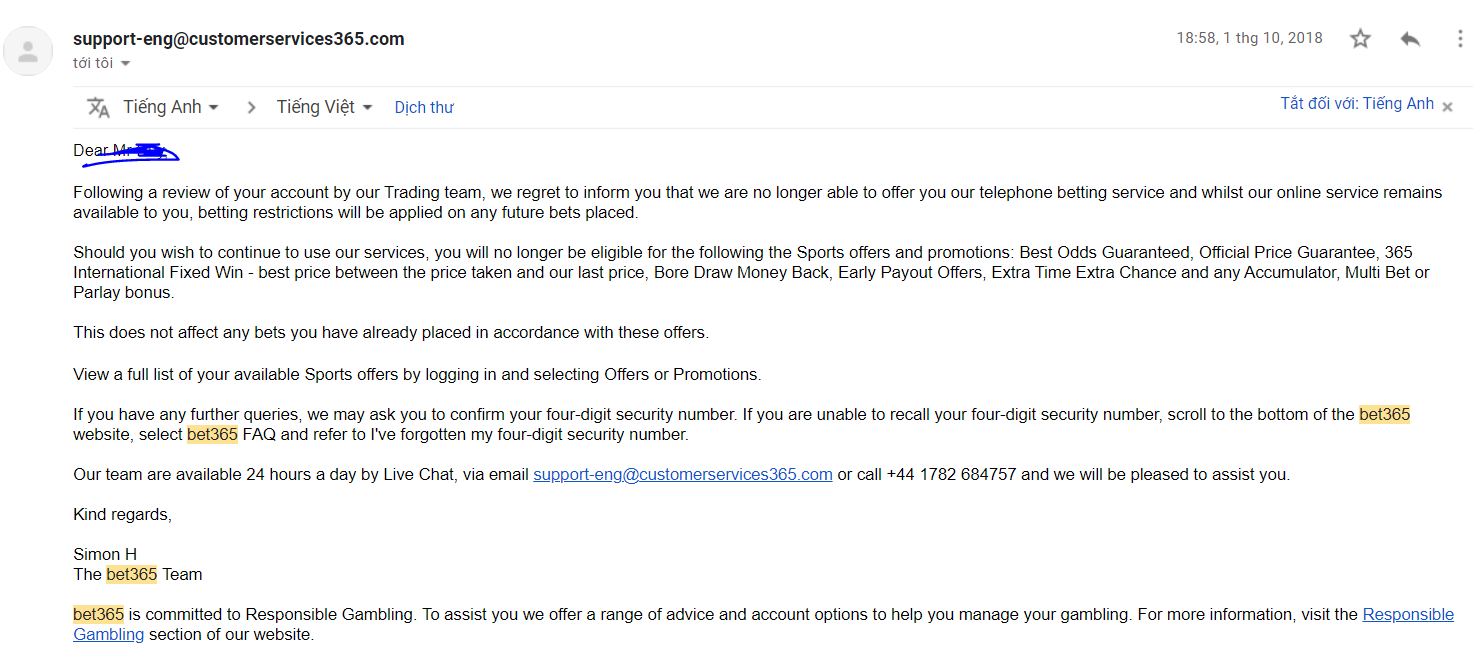Image resolution: width=1479 pixels, height=664 pixels.
Task: Click the sender name Simon H
Action: pyautogui.click(x=105, y=554)
